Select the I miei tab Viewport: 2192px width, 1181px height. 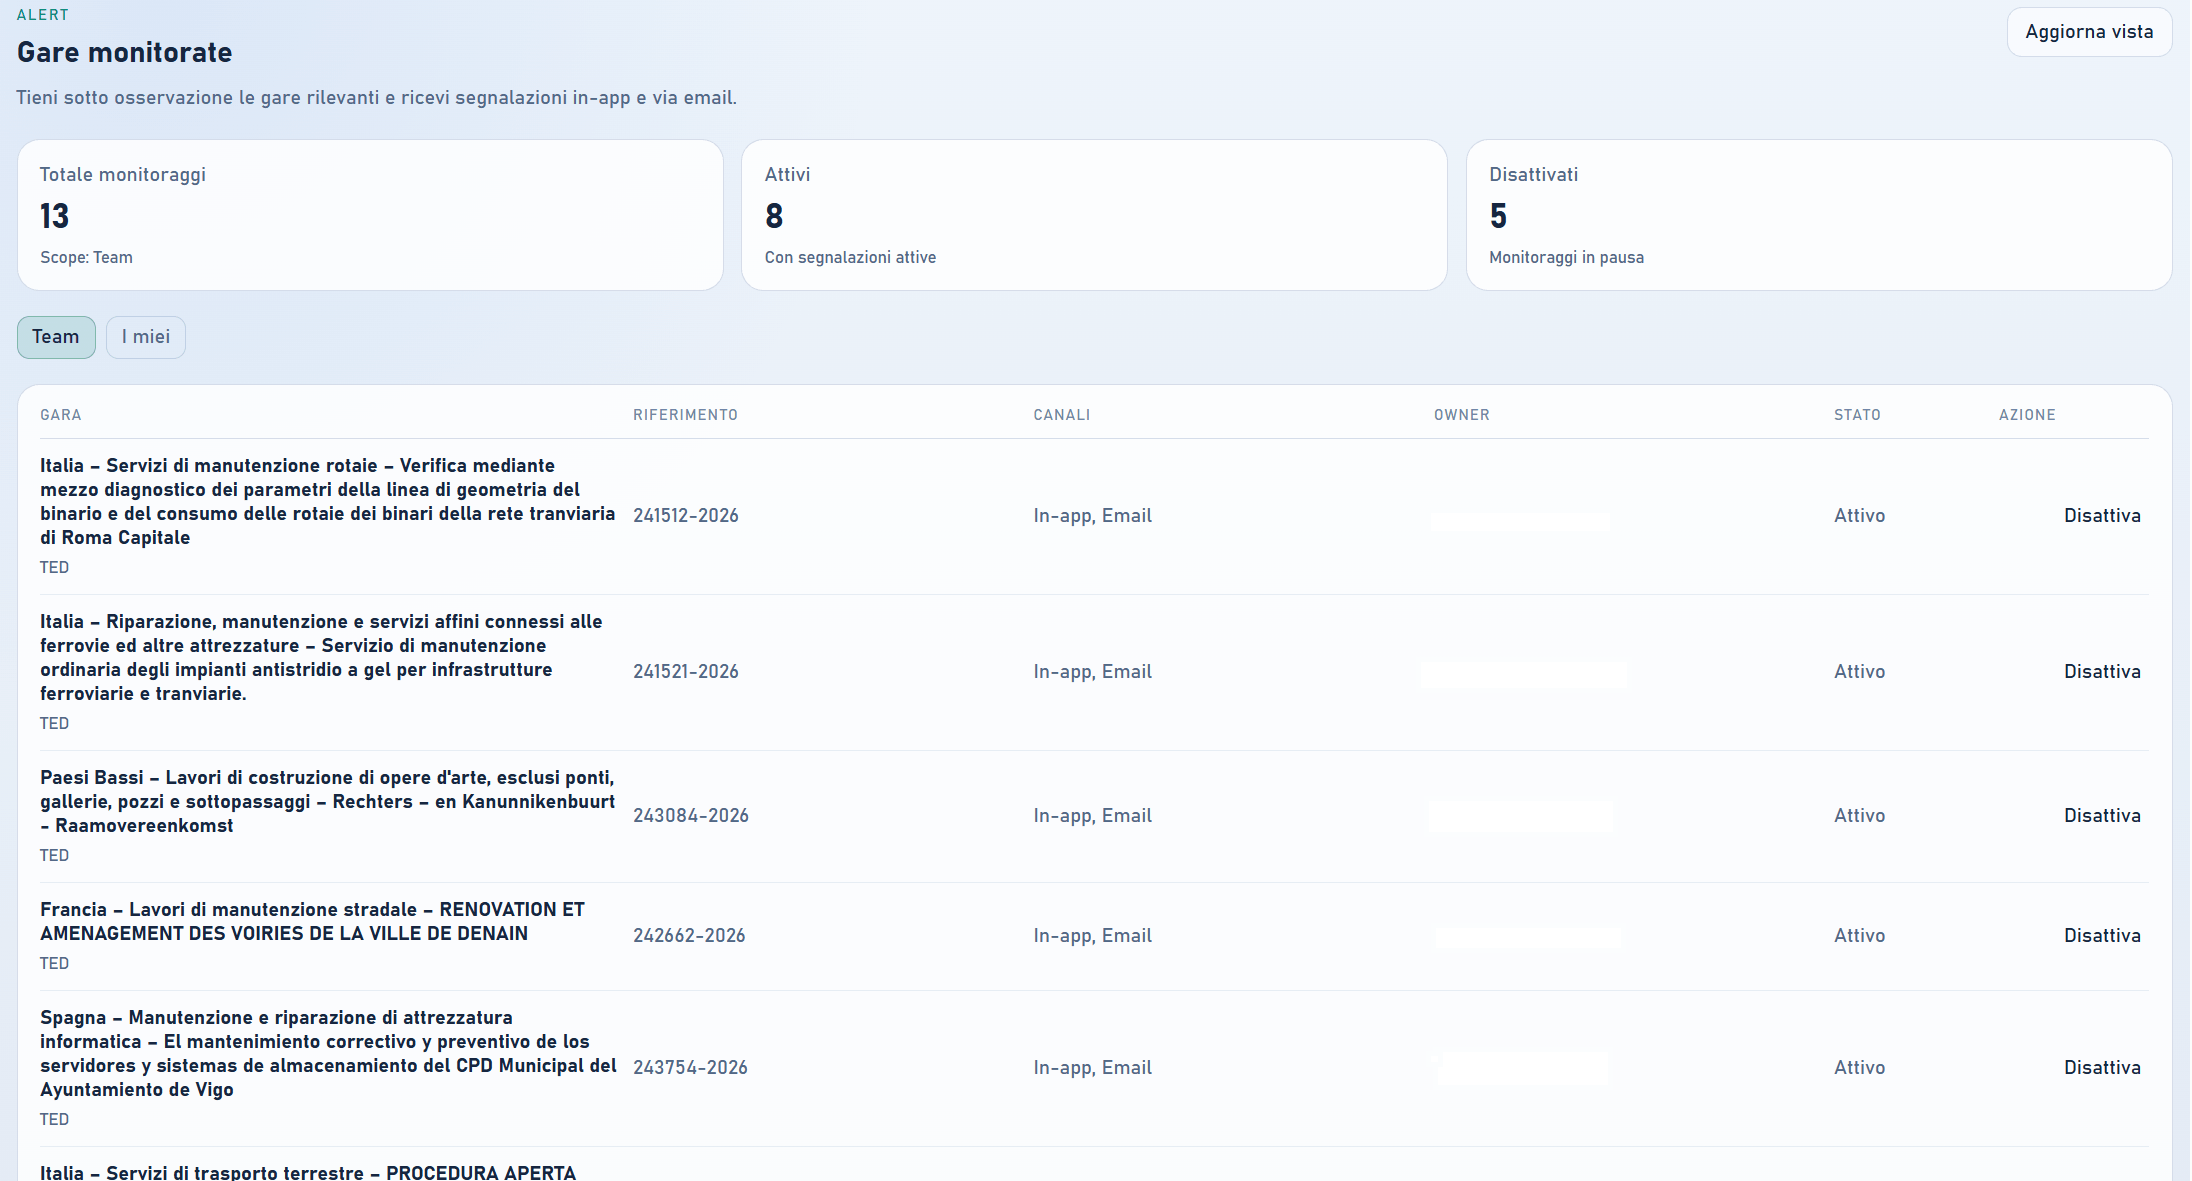146,337
